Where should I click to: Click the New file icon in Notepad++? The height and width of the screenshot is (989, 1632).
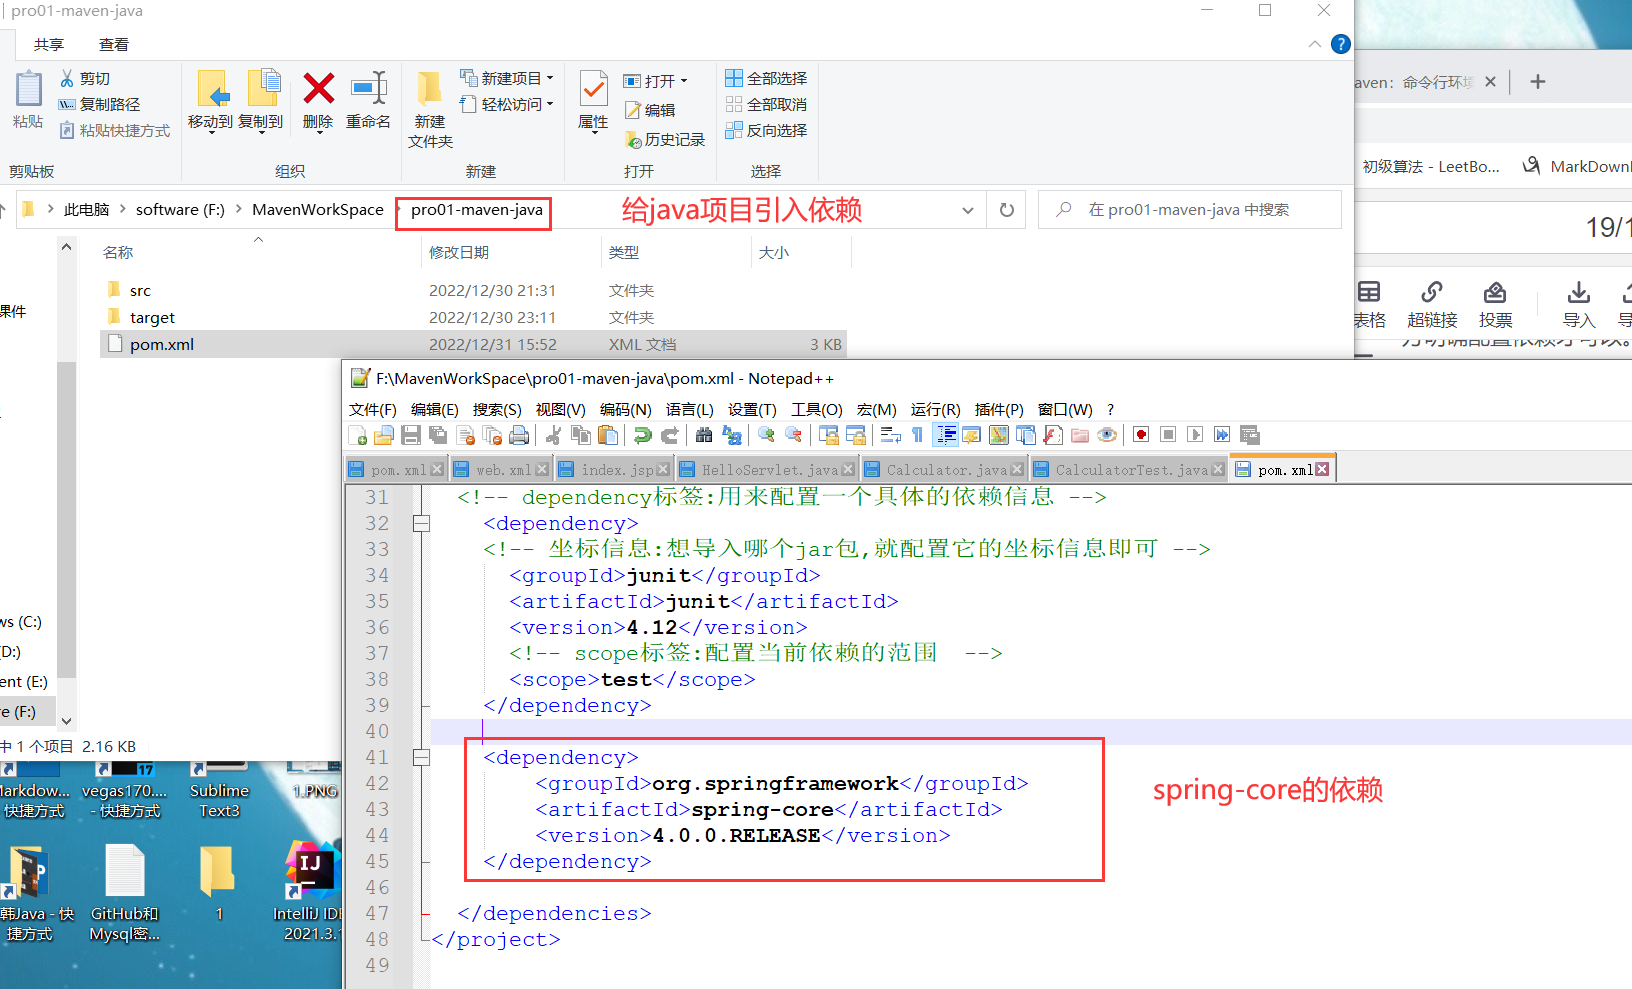[357, 435]
